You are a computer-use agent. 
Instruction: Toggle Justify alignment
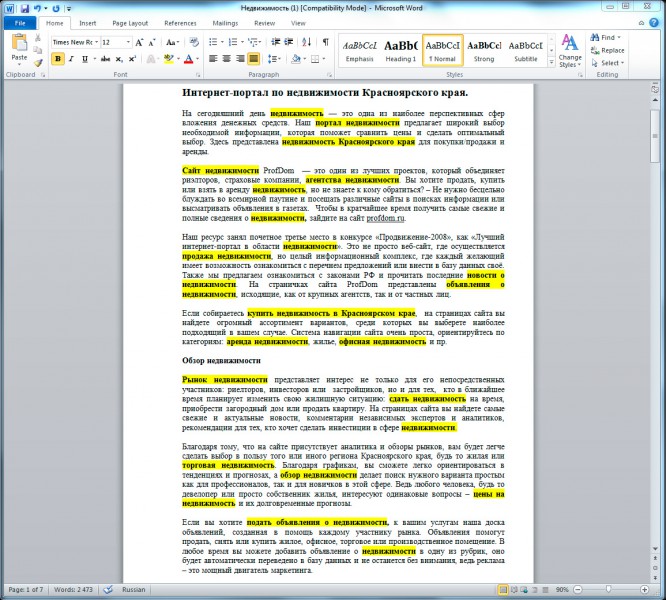tap(254, 59)
